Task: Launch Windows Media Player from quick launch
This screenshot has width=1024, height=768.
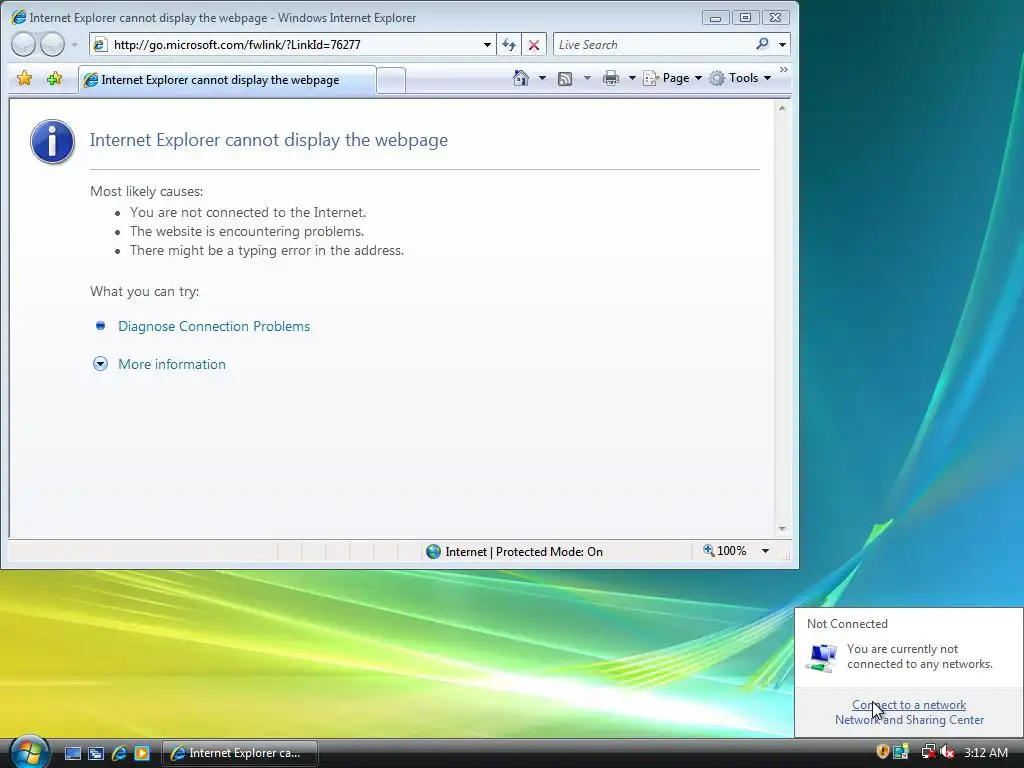Action: click(x=142, y=753)
